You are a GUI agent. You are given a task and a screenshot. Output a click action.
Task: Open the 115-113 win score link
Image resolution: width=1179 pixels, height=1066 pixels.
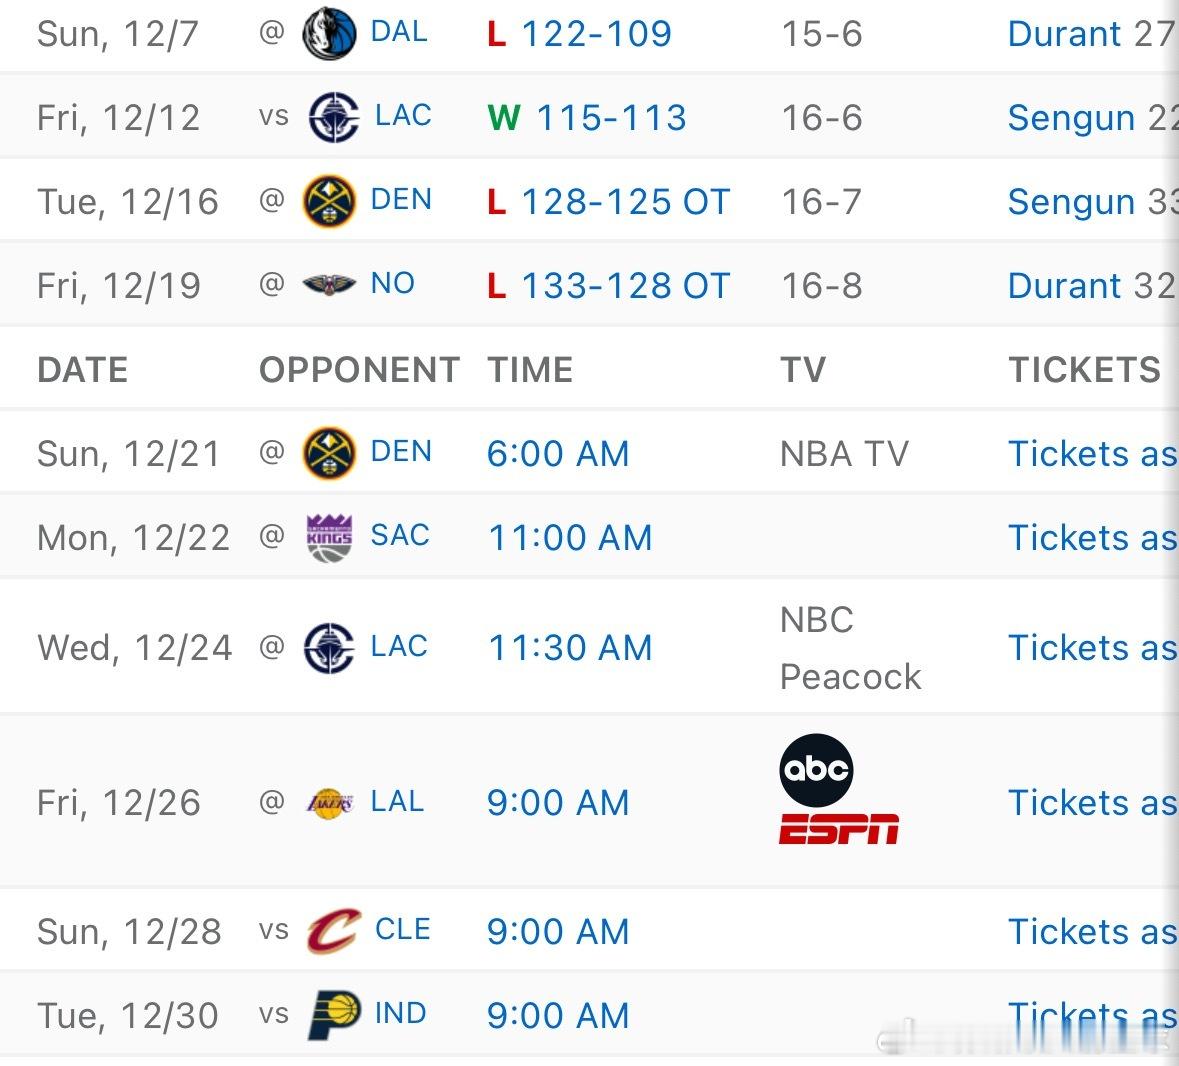point(611,118)
